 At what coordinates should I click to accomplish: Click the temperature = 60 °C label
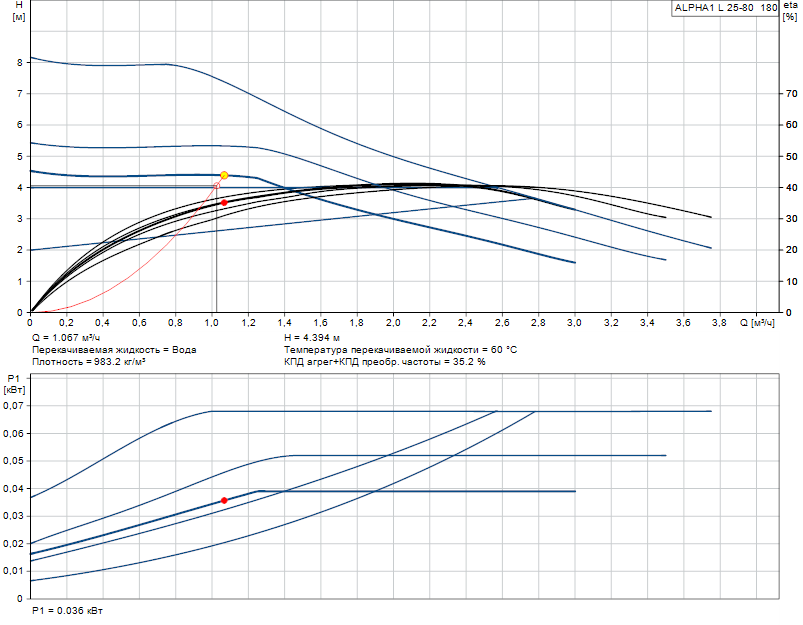click(x=400, y=350)
